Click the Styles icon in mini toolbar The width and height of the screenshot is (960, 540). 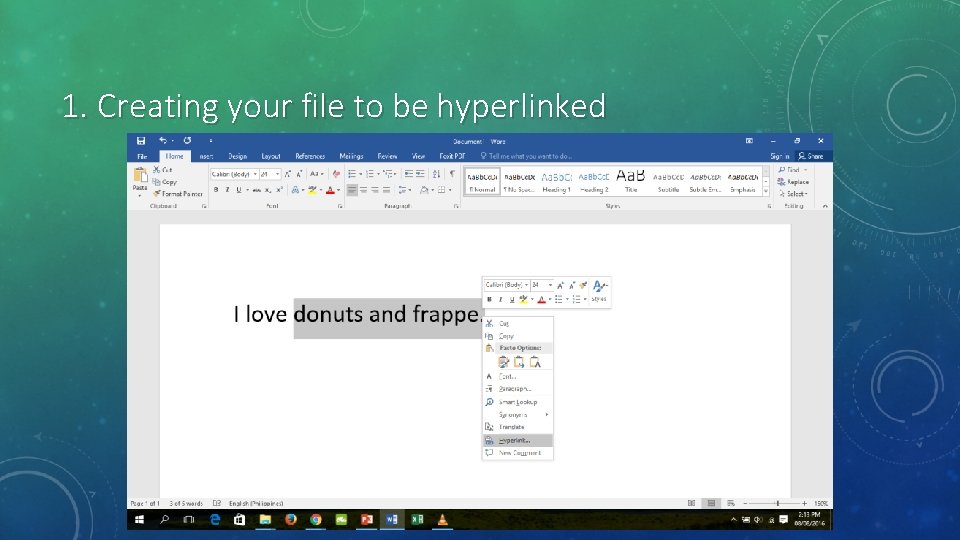point(599,290)
